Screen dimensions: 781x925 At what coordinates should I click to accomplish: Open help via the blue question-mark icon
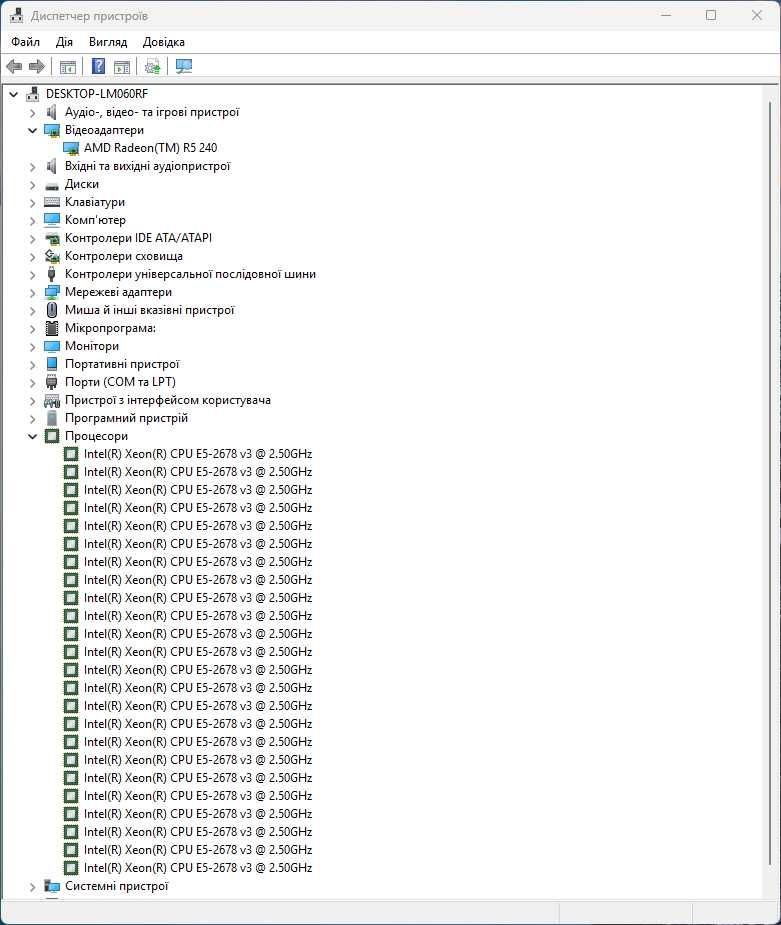[99, 66]
